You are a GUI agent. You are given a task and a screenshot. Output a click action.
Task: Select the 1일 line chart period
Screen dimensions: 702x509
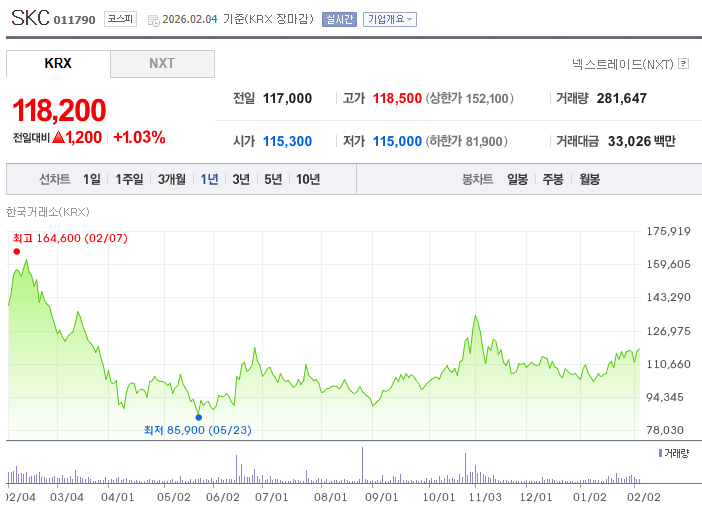point(92,180)
